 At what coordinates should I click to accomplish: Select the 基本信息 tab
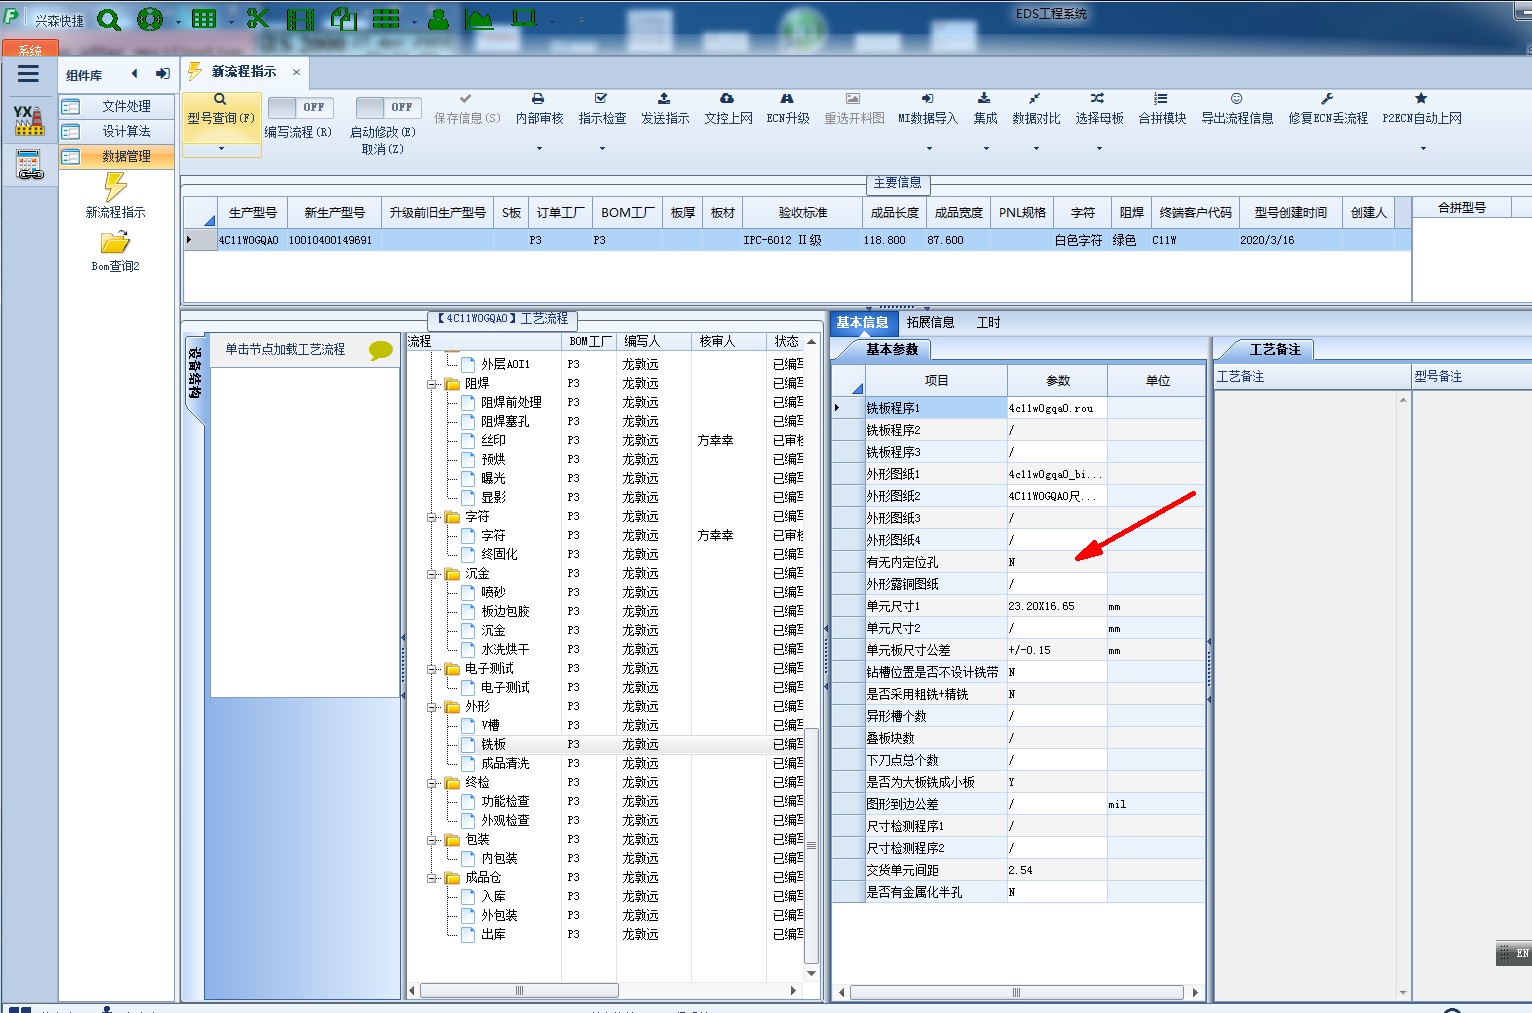coord(862,322)
